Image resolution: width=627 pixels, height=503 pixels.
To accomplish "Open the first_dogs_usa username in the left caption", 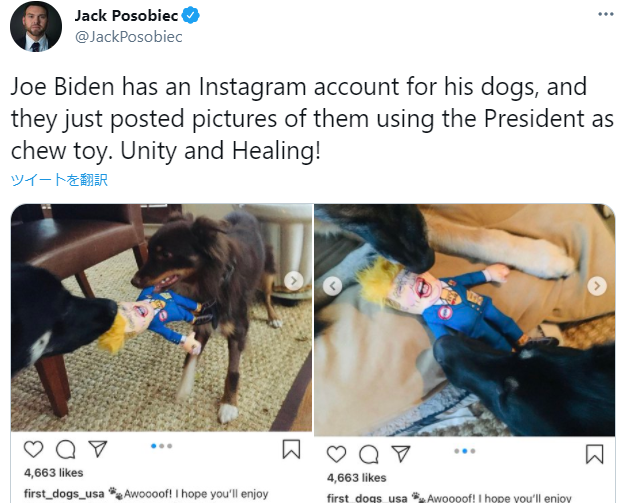I will tap(64, 494).
